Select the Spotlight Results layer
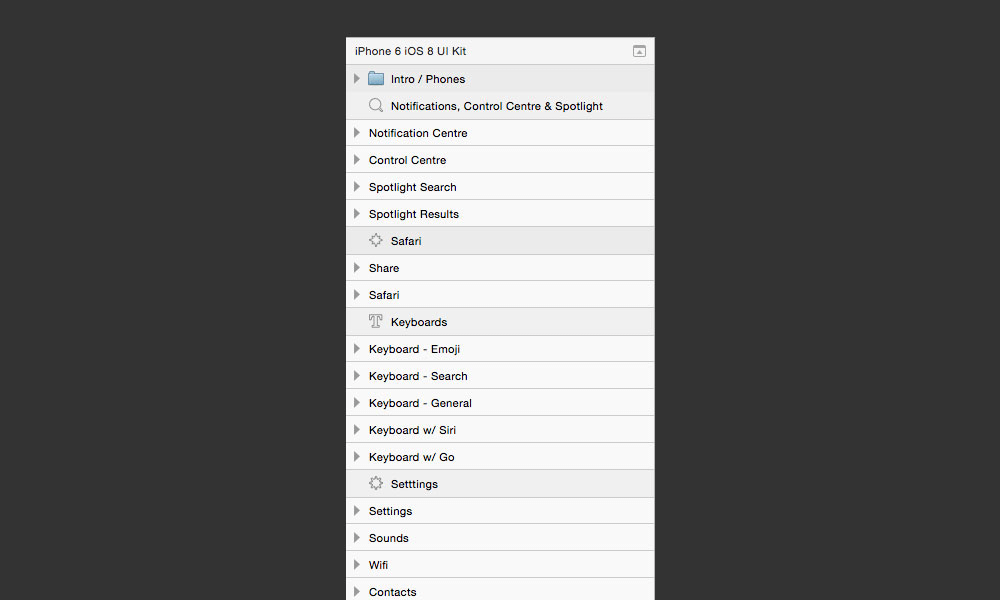Image resolution: width=1000 pixels, height=600 pixels. pyautogui.click(x=413, y=213)
